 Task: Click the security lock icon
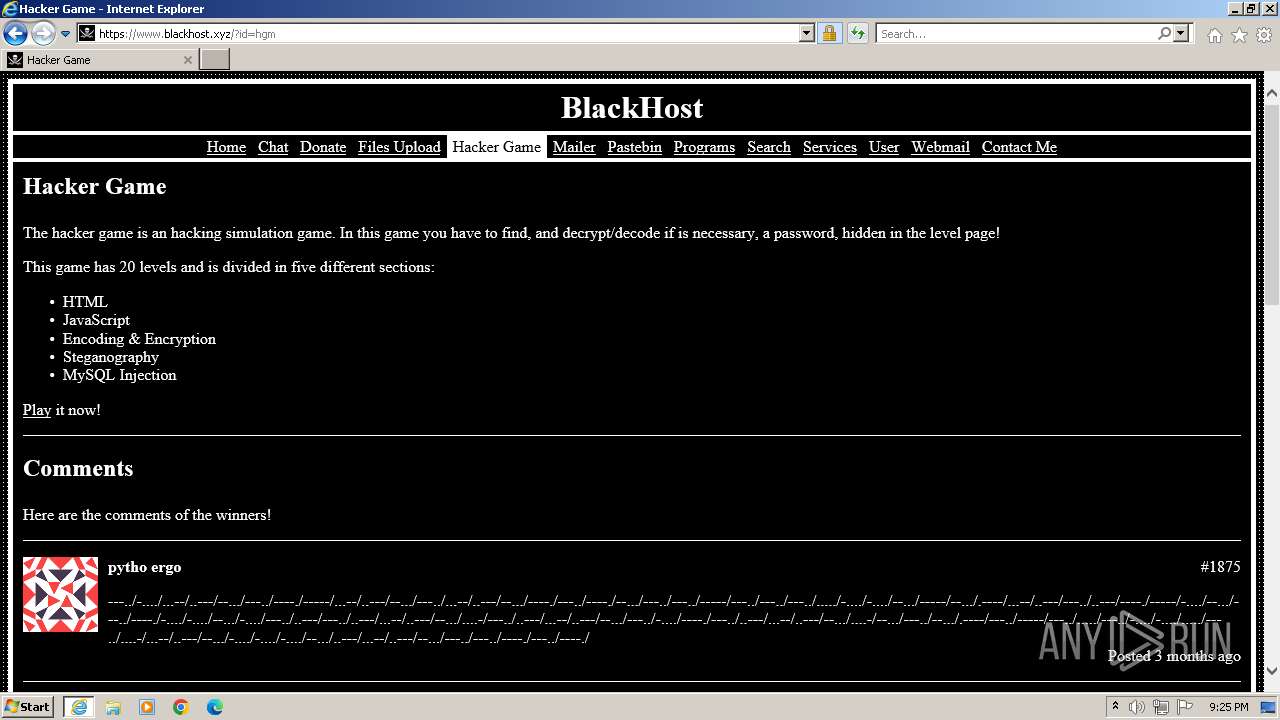829,34
